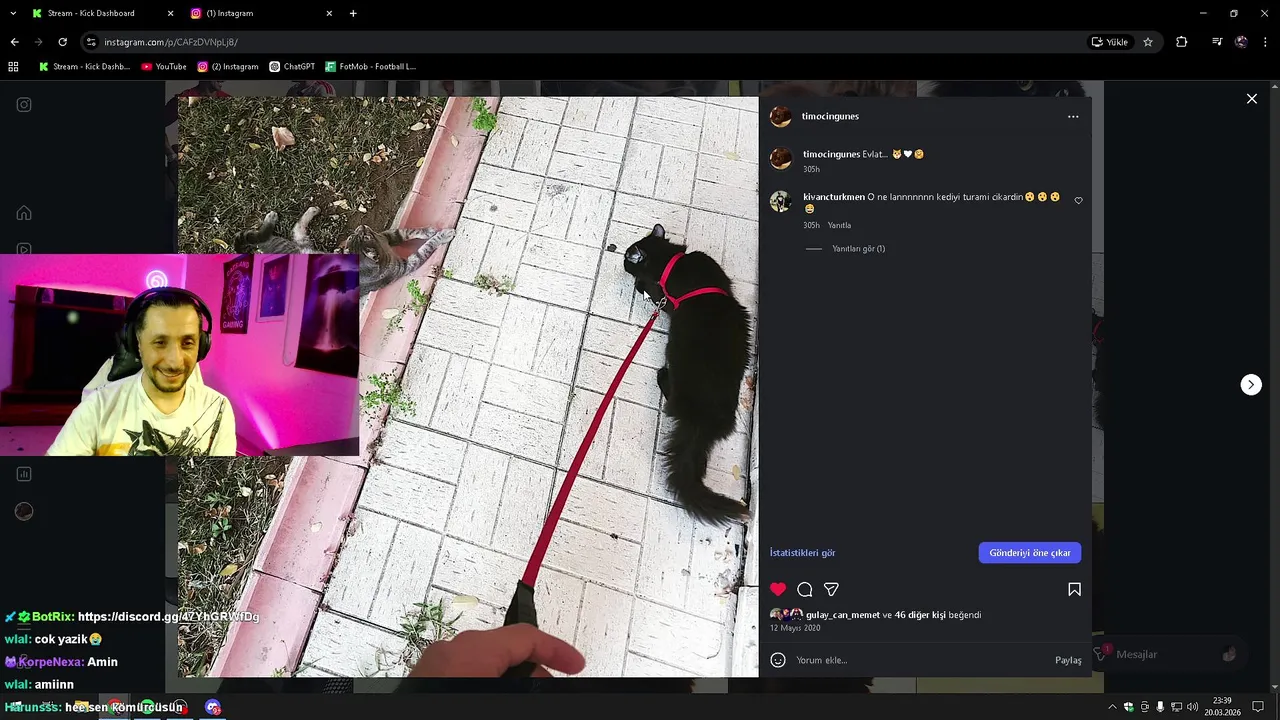The height and width of the screenshot is (720, 1280).
Task: Open the emoji picker in comment box
Action: click(778, 660)
